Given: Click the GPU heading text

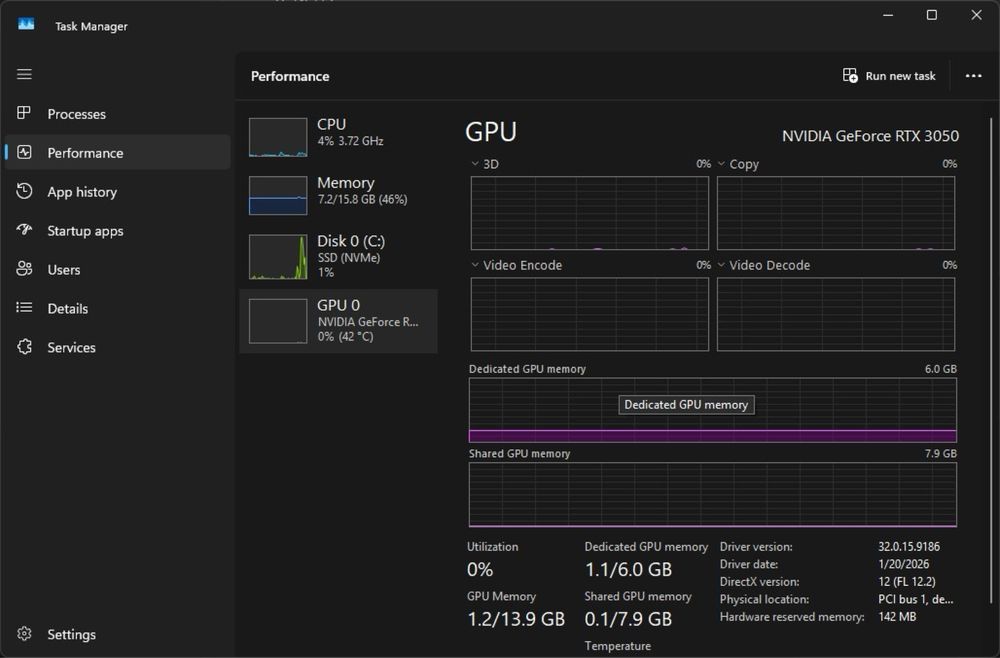Looking at the screenshot, I should coord(490,132).
